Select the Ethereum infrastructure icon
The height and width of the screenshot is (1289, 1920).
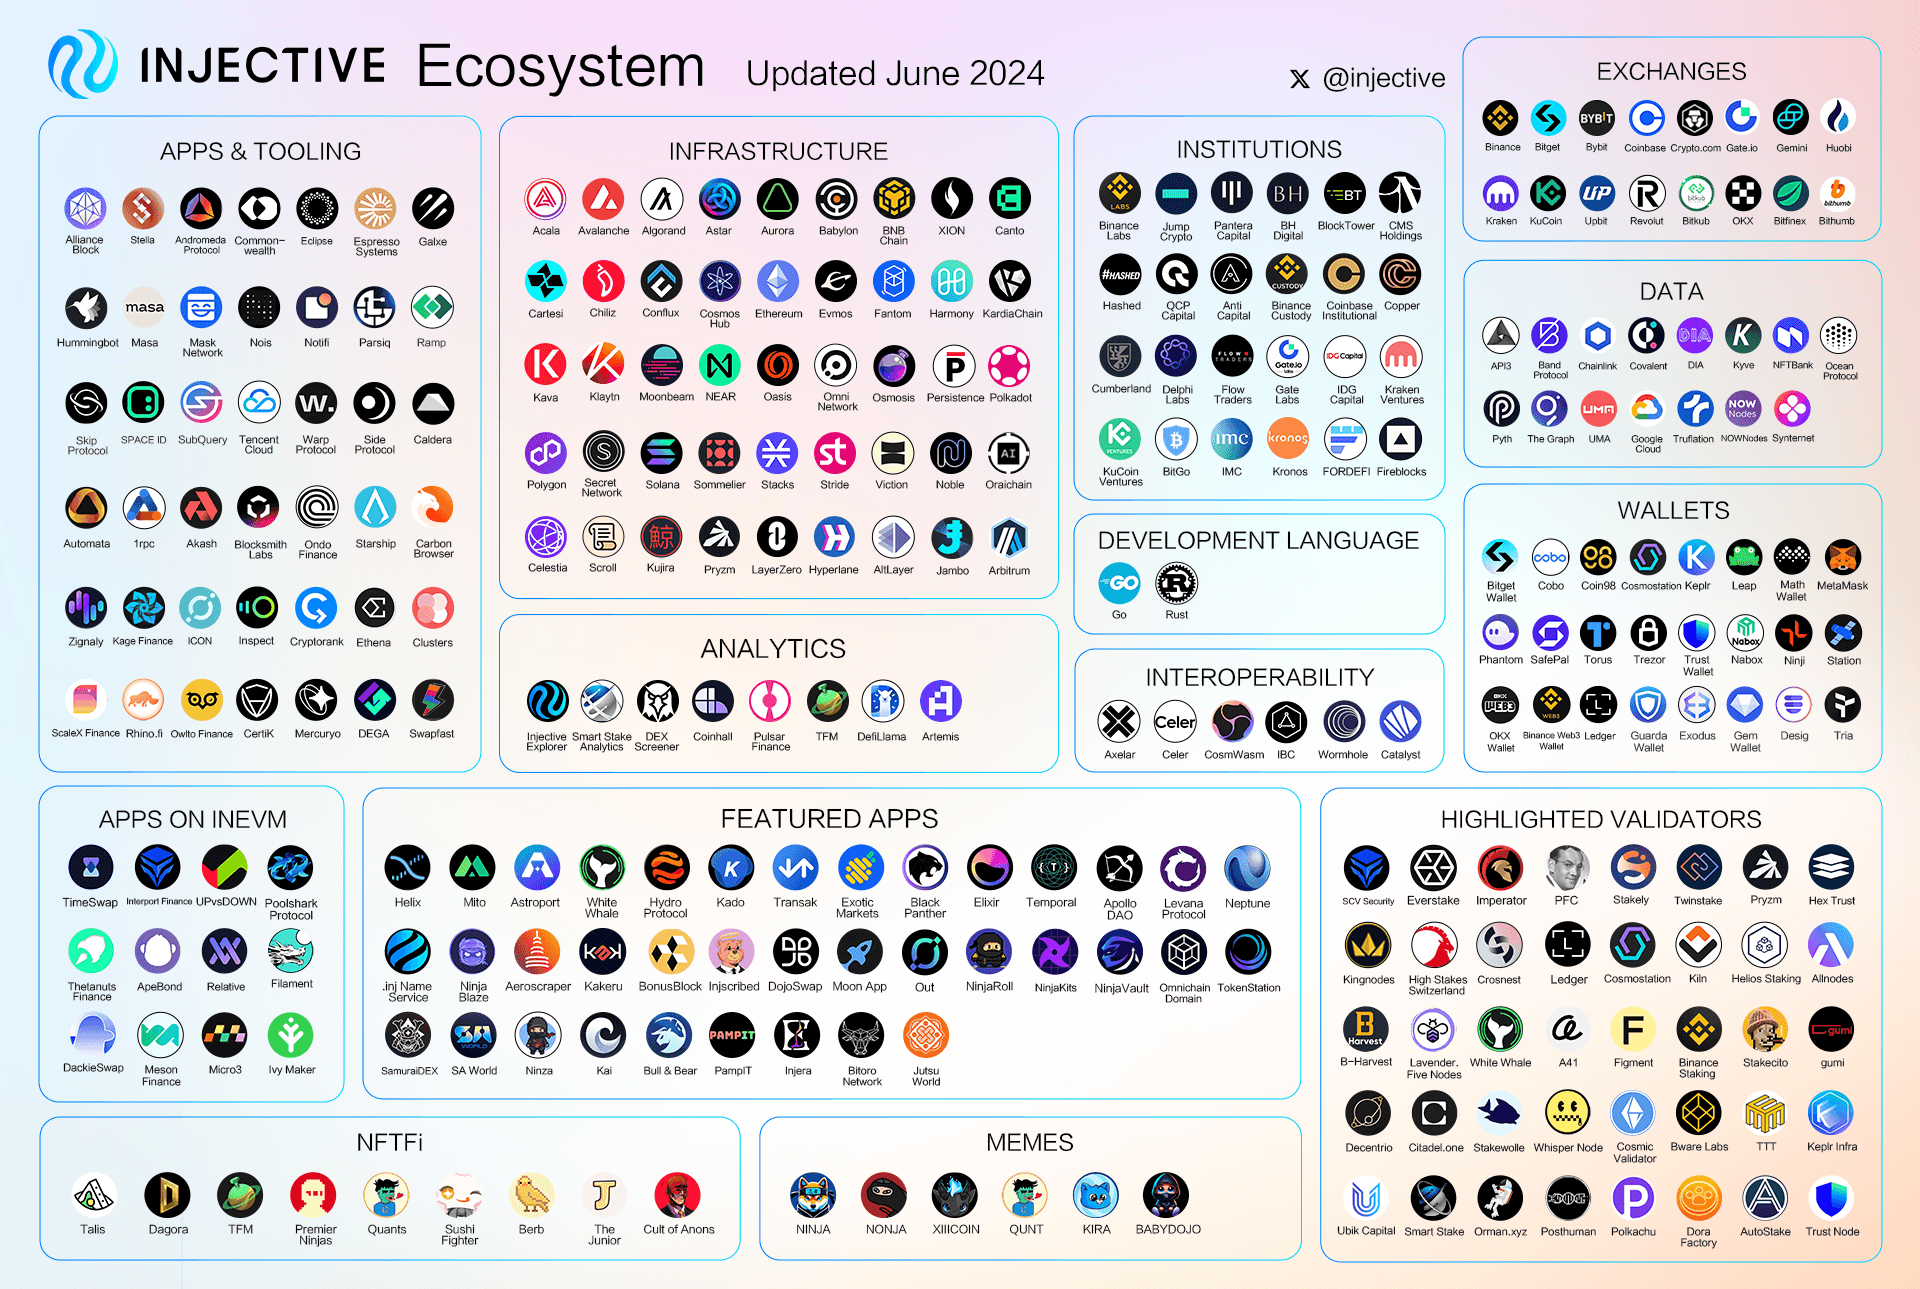point(778,282)
